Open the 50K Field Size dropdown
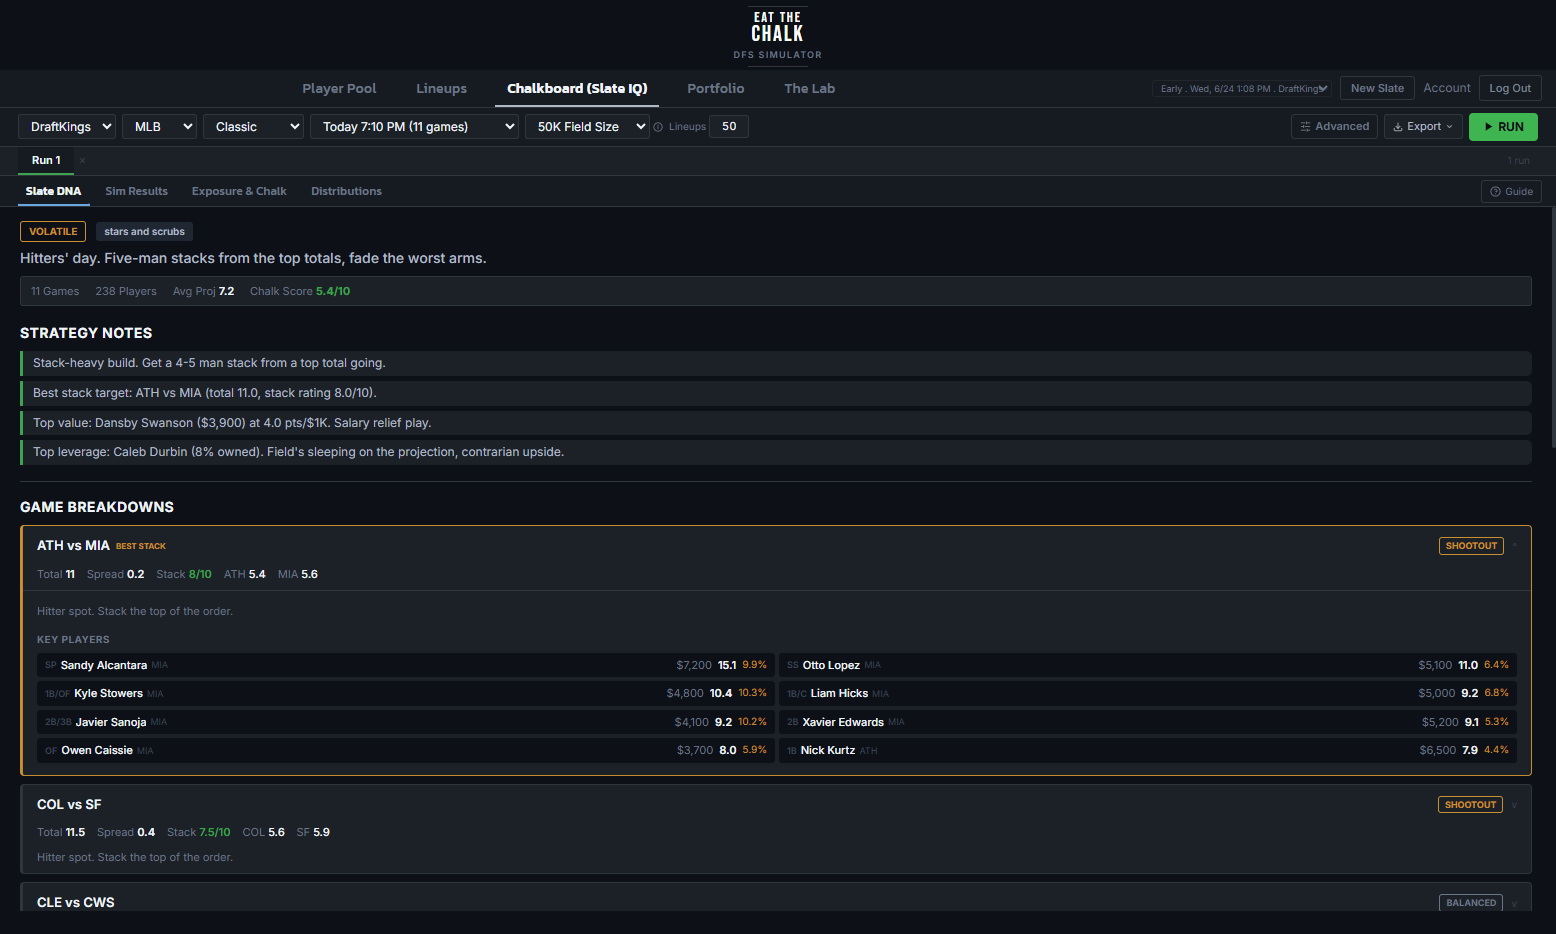This screenshot has width=1556, height=934. (x=587, y=127)
